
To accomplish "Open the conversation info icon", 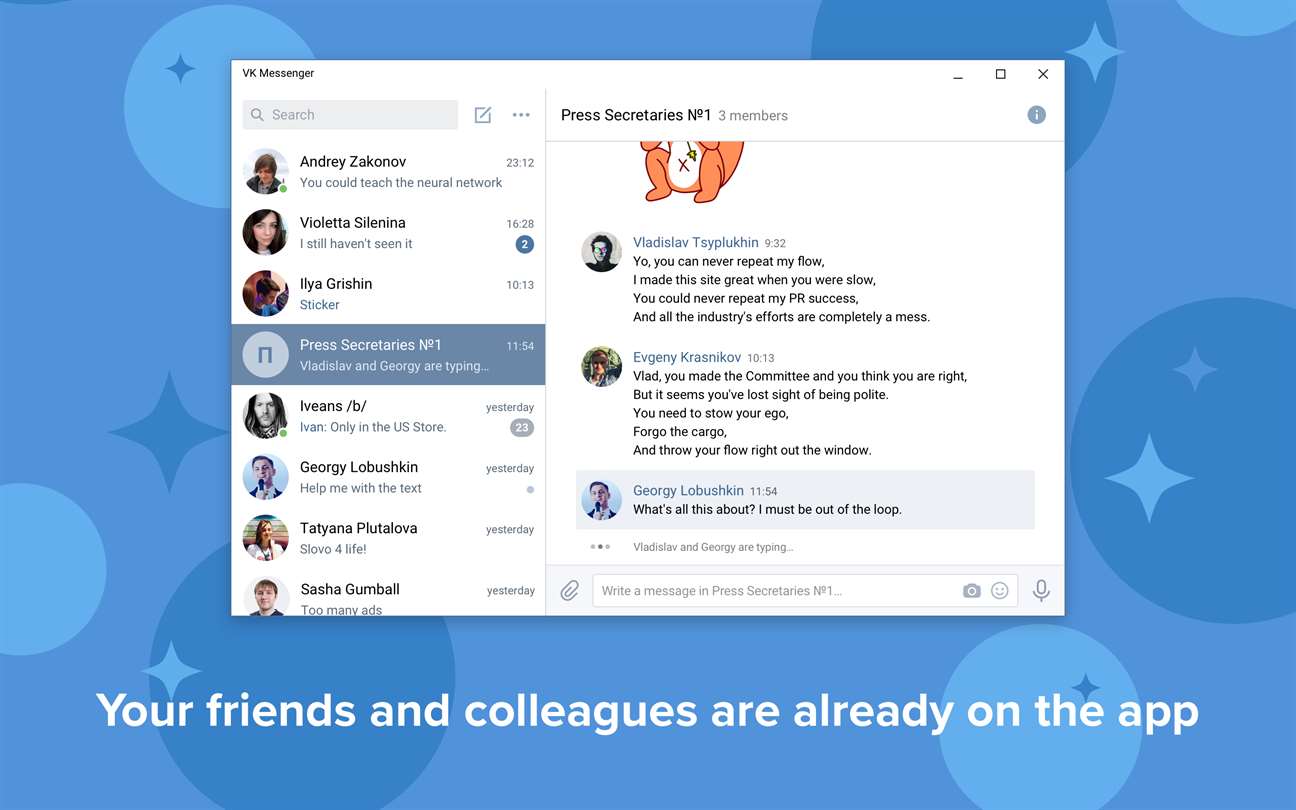I will tap(1037, 115).
